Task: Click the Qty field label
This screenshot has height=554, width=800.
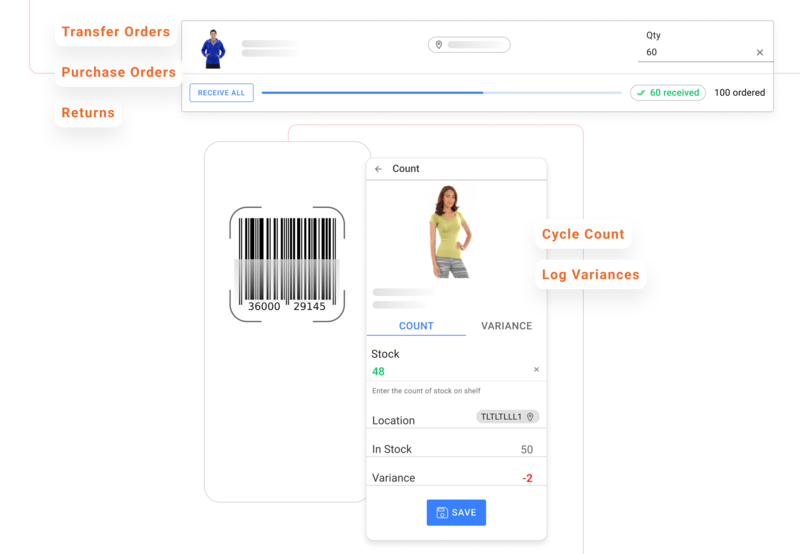Action: pos(653,35)
